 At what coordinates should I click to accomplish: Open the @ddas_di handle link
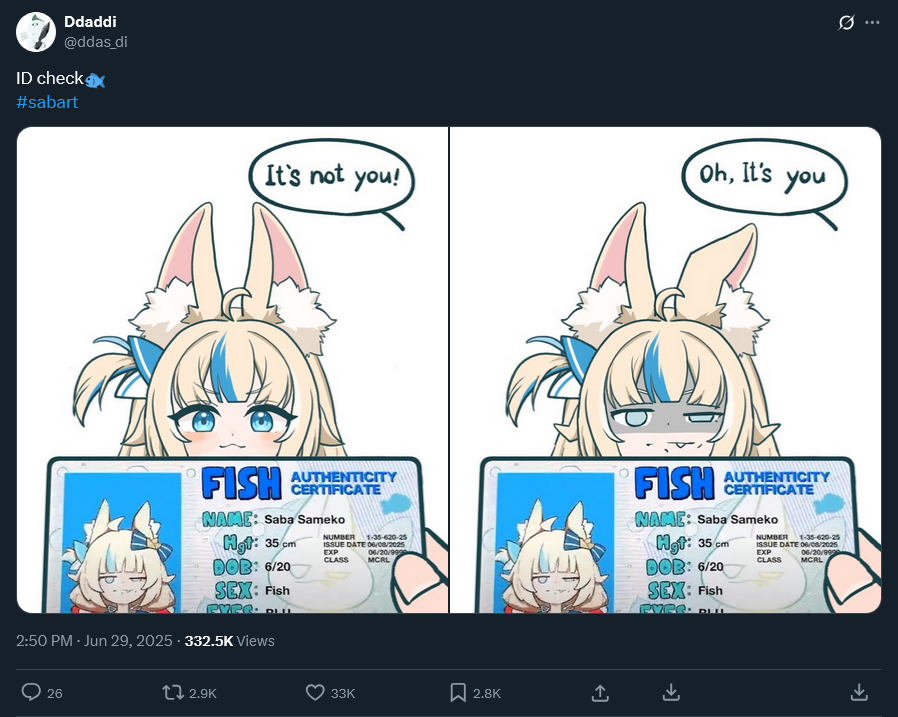tap(96, 42)
